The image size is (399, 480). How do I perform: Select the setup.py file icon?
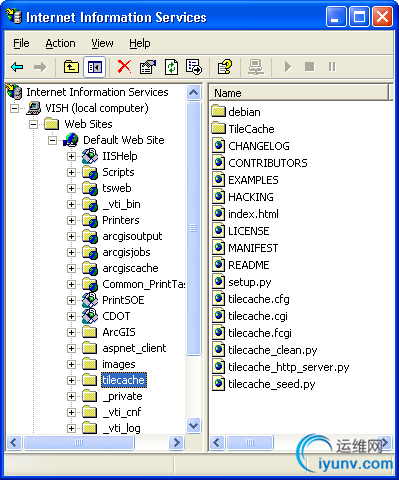[x=219, y=282]
